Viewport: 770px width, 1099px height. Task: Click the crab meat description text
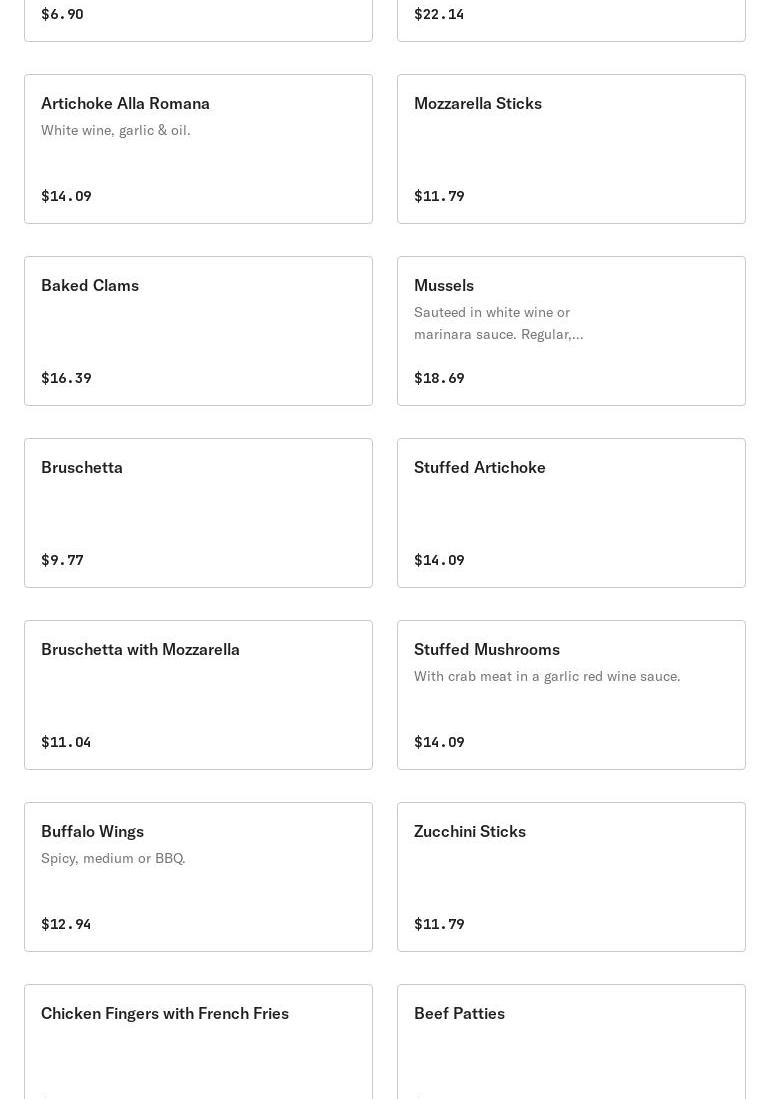coord(547,677)
